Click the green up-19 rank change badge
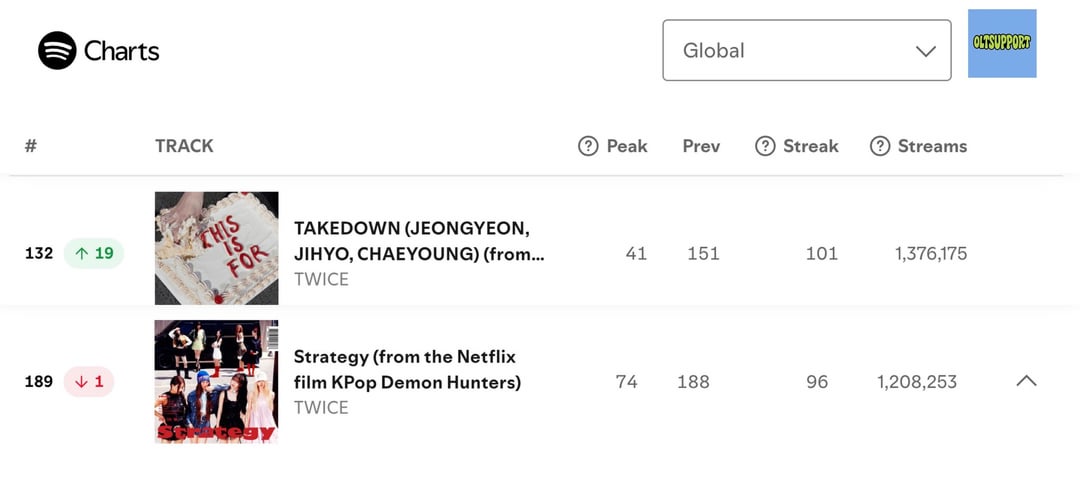 coord(94,253)
